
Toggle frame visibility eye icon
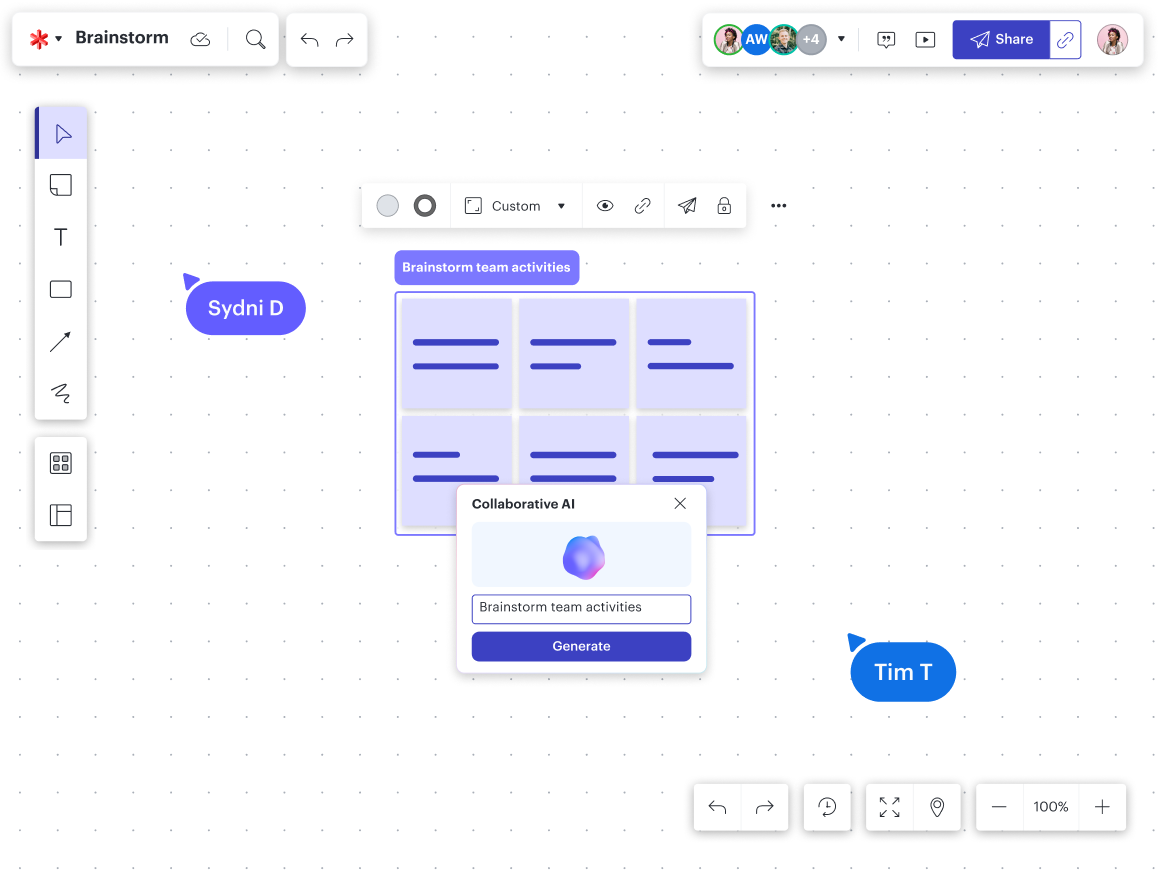click(605, 206)
